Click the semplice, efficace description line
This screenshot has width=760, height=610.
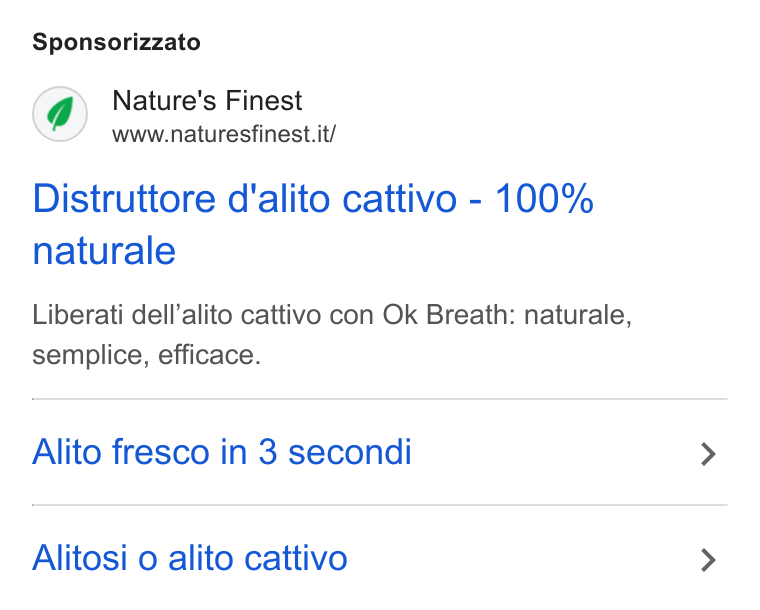(x=147, y=355)
